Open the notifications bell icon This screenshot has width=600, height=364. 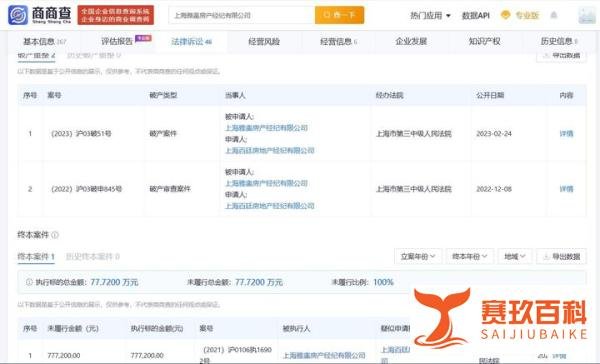[x=553, y=15]
